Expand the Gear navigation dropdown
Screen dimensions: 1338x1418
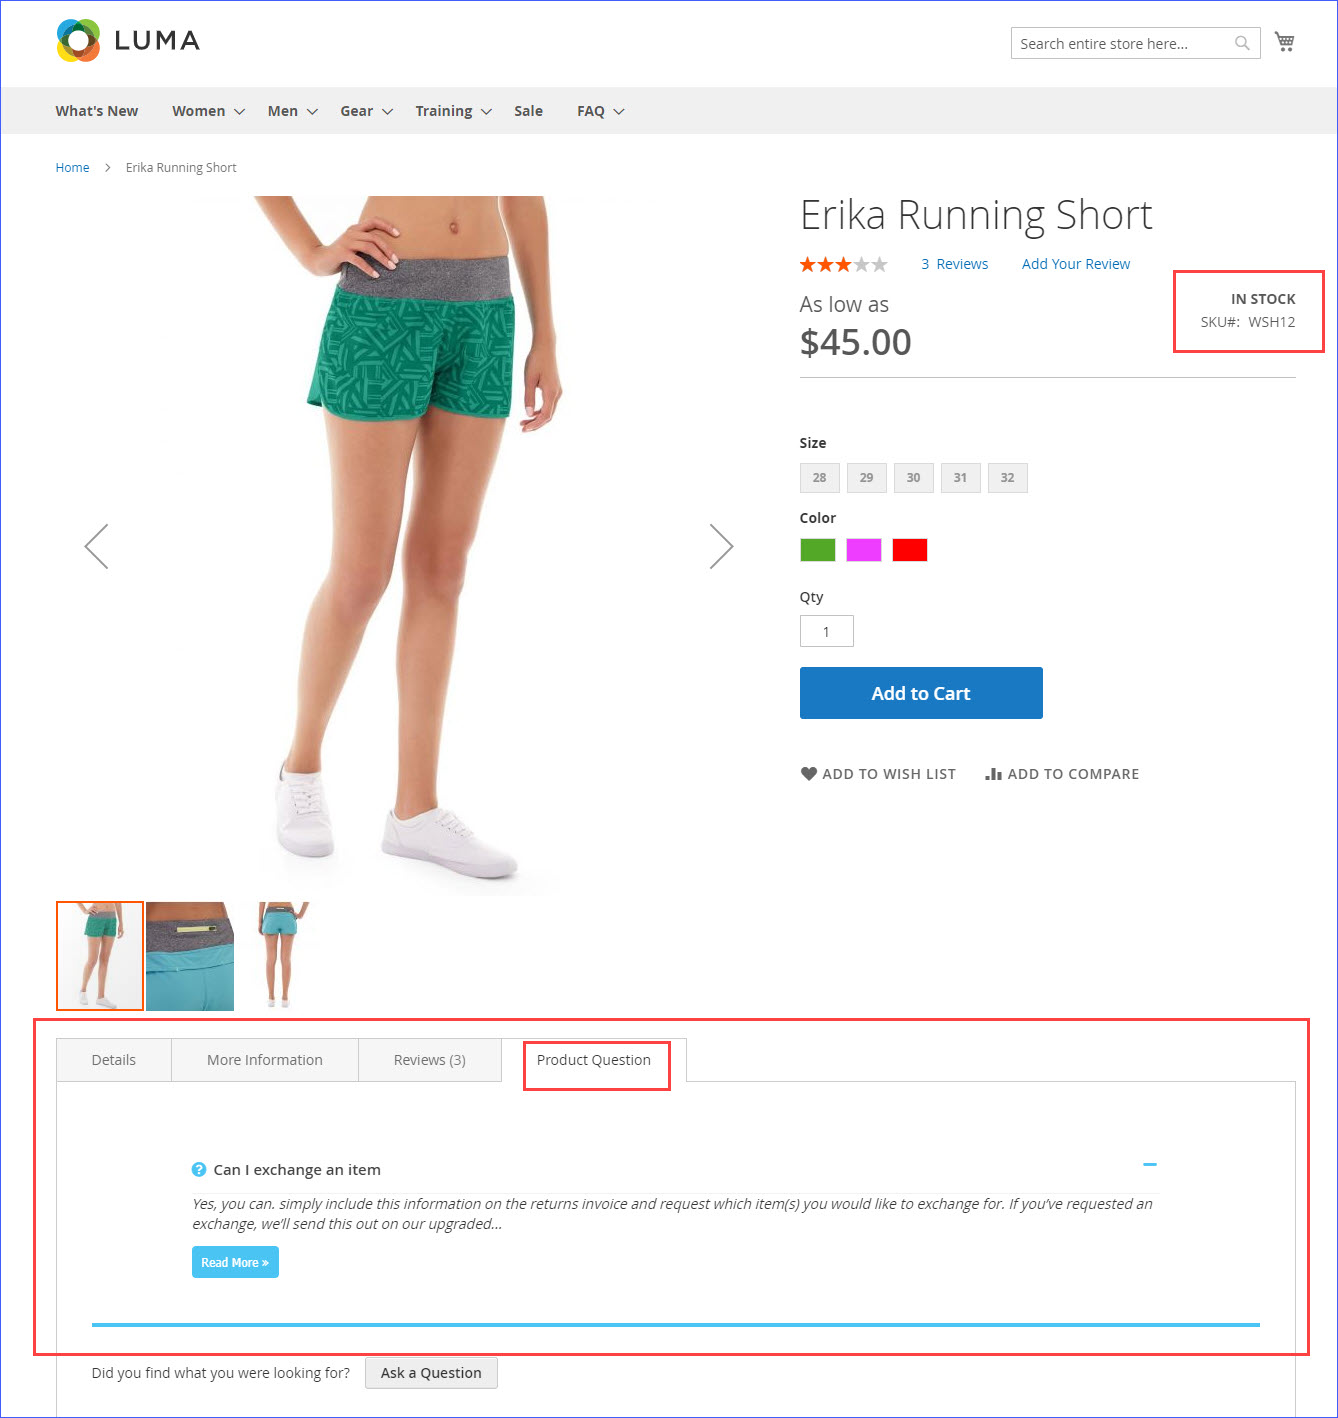point(358,110)
